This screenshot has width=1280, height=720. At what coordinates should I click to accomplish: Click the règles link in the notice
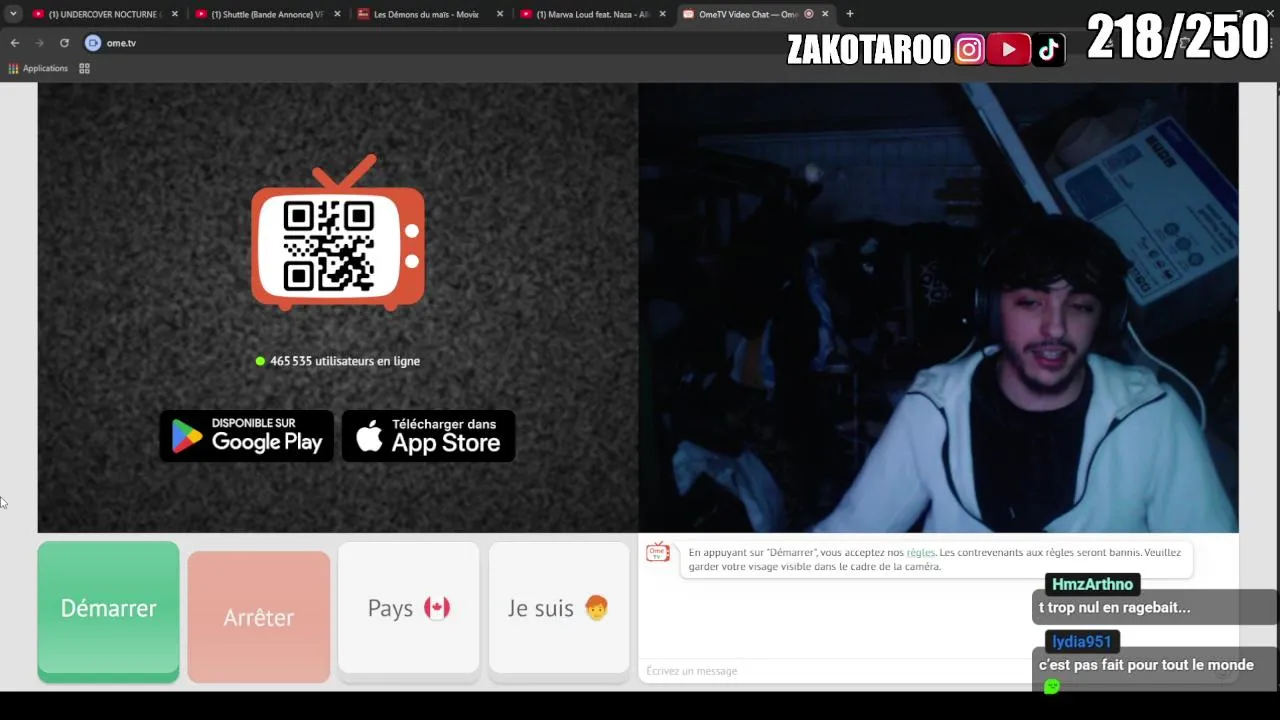(x=921, y=552)
